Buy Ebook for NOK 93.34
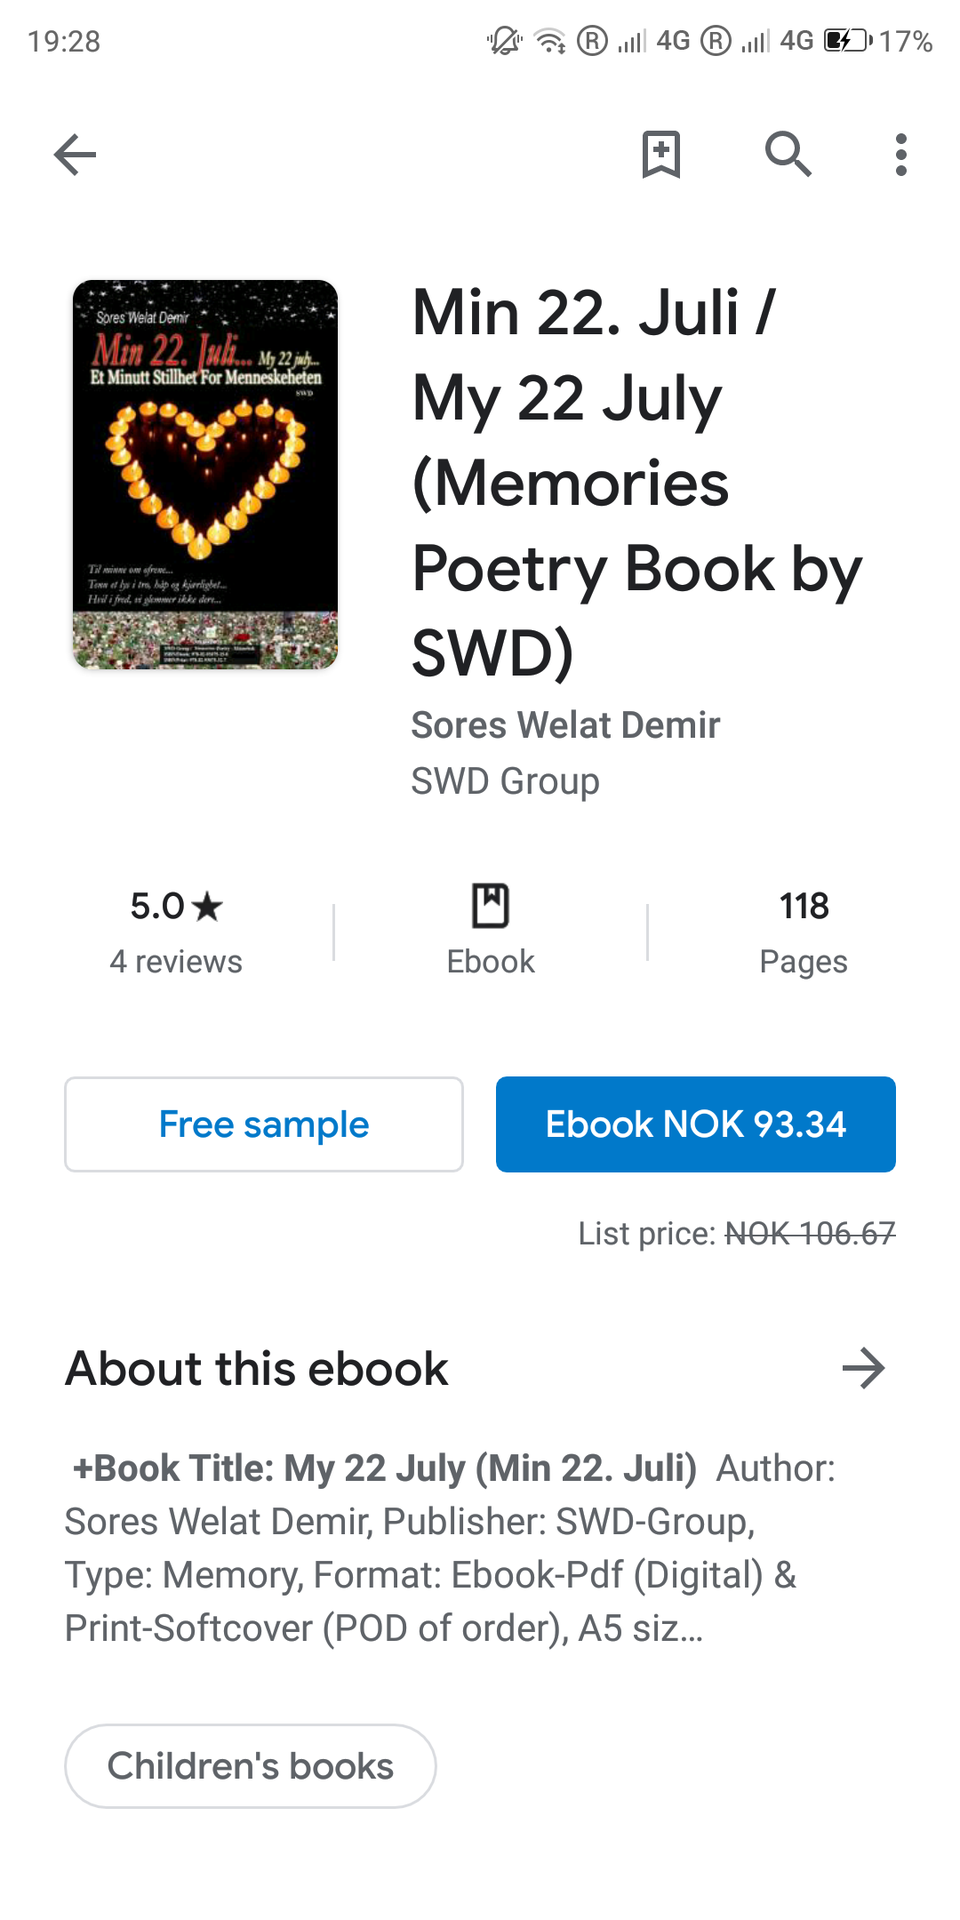 tap(696, 1124)
